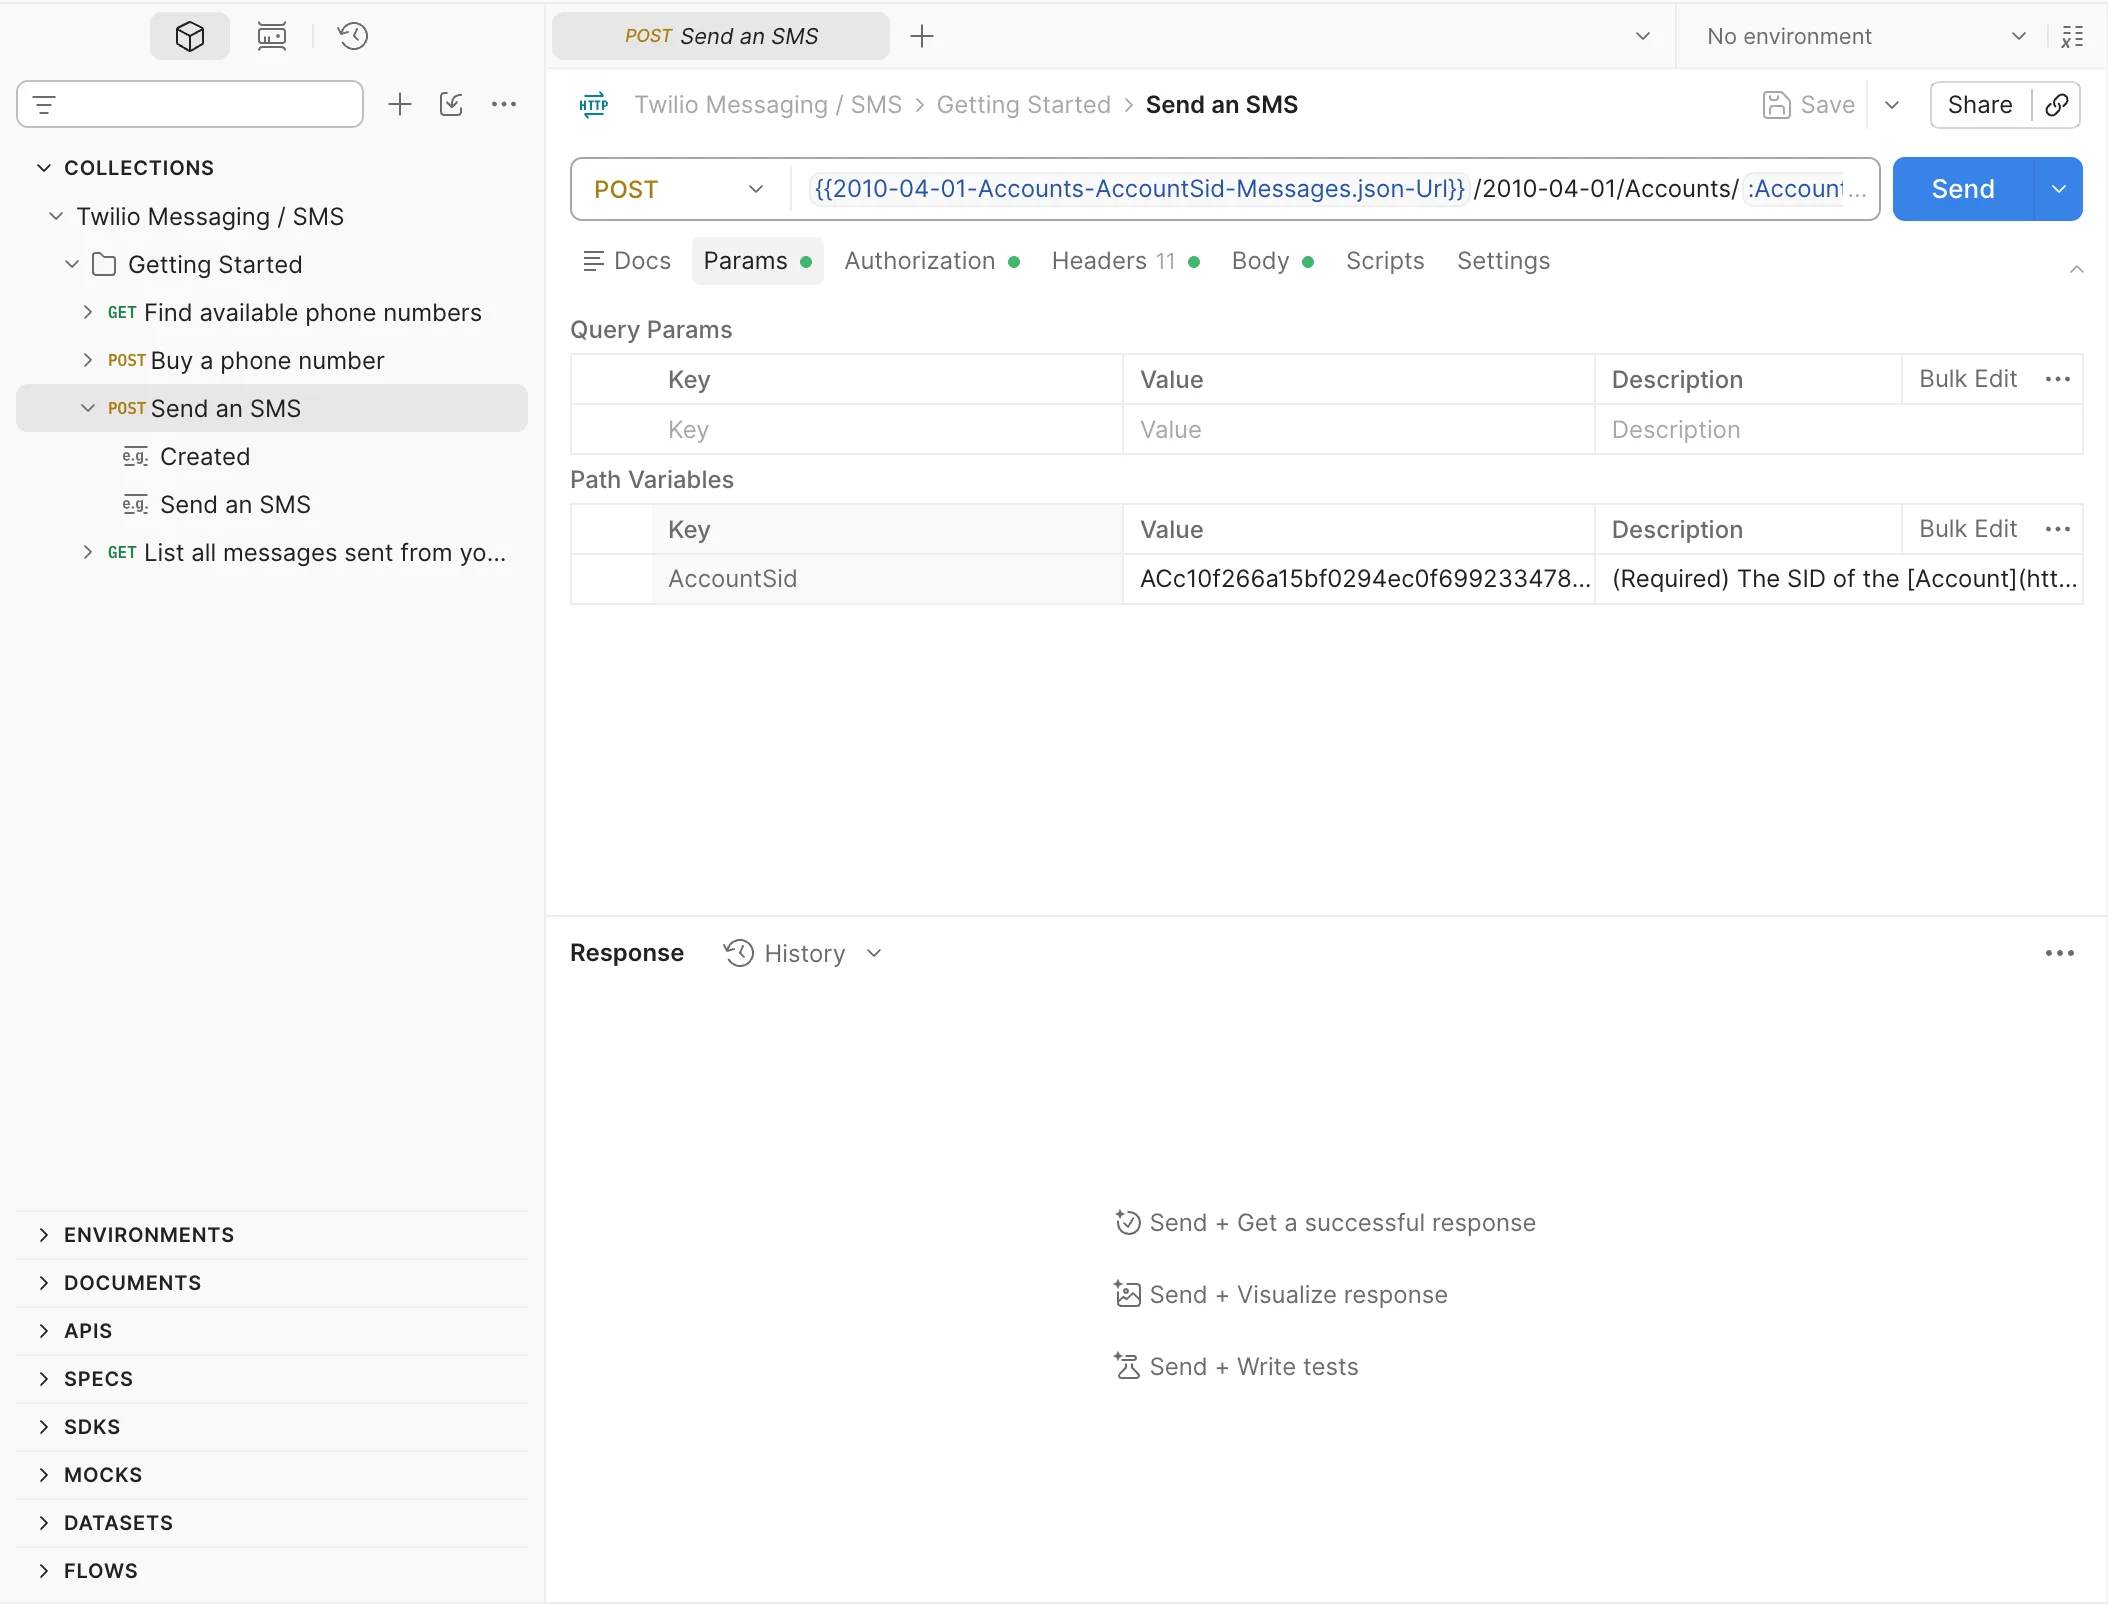2108x1604 pixels.
Task: Click the empty query param Key field
Action: pos(888,430)
